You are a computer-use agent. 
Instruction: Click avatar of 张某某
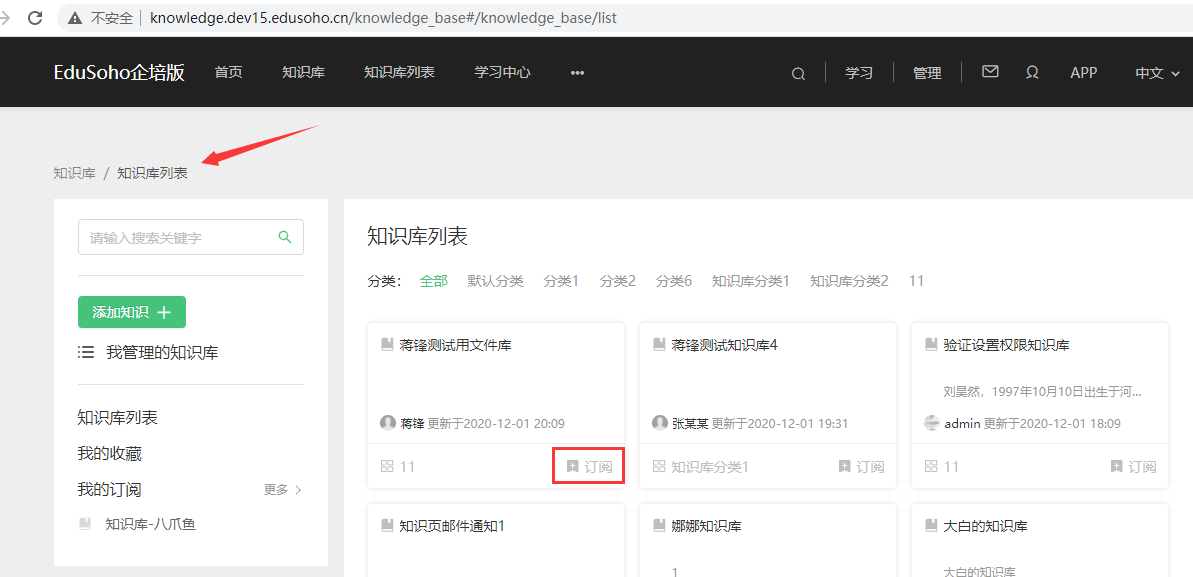point(660,423)
